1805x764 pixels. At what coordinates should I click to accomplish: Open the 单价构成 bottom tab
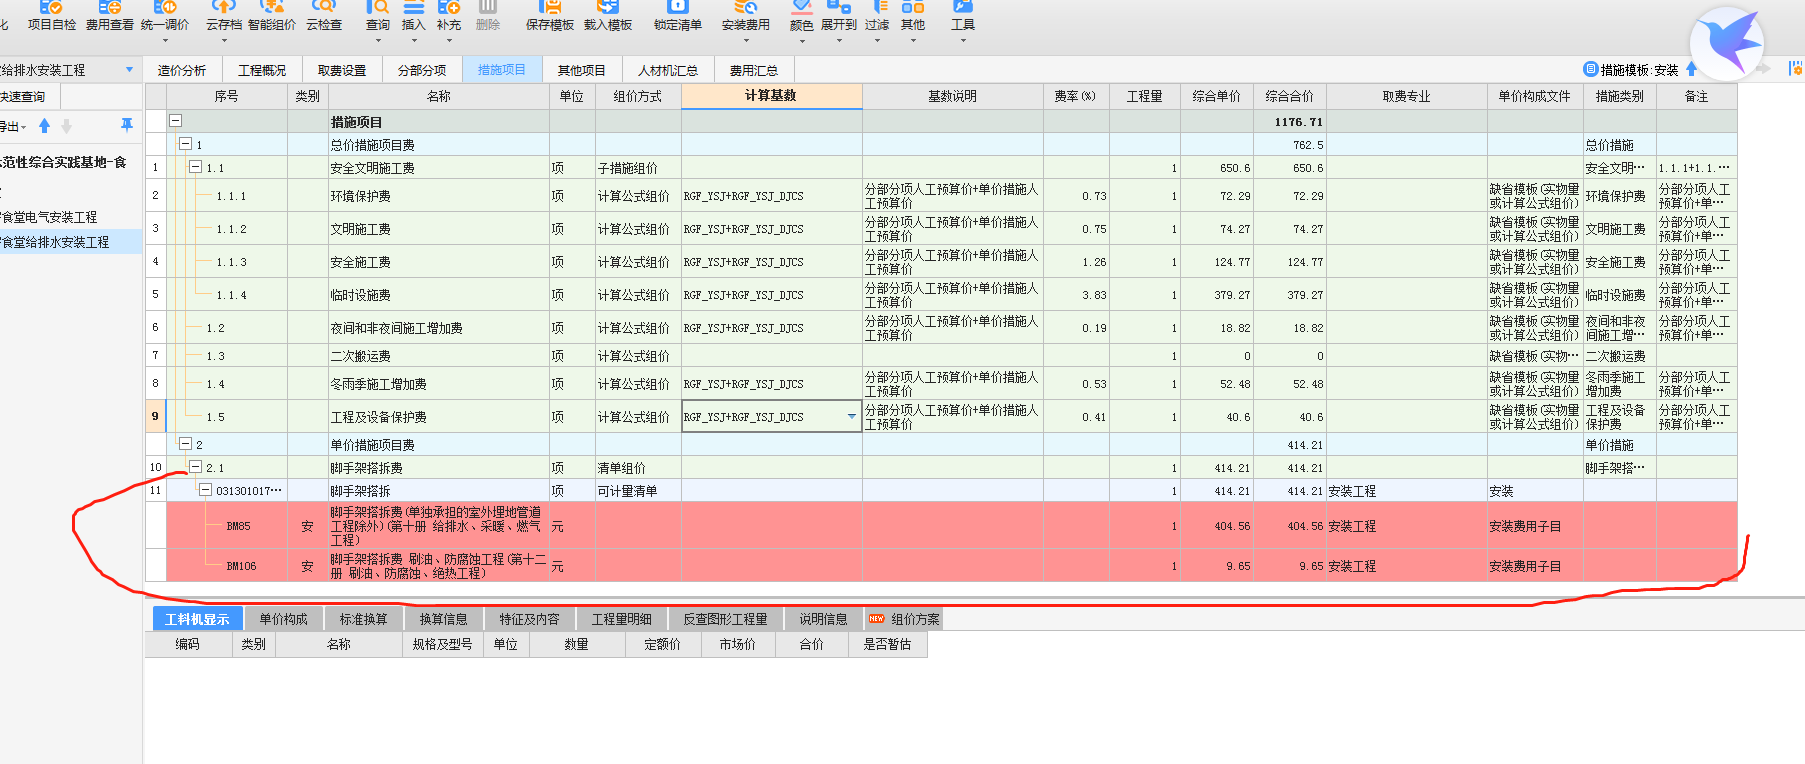(283, 619)
